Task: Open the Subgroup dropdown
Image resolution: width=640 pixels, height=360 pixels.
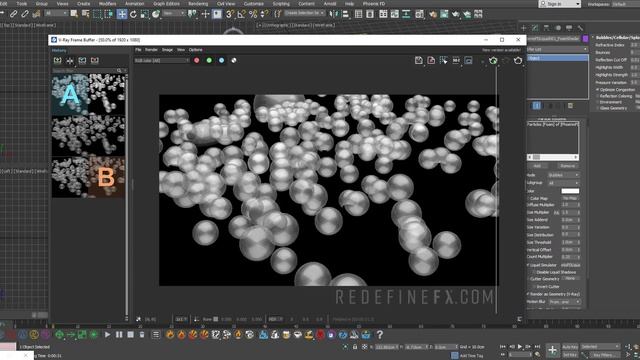Action: click(x=563, y=183)
